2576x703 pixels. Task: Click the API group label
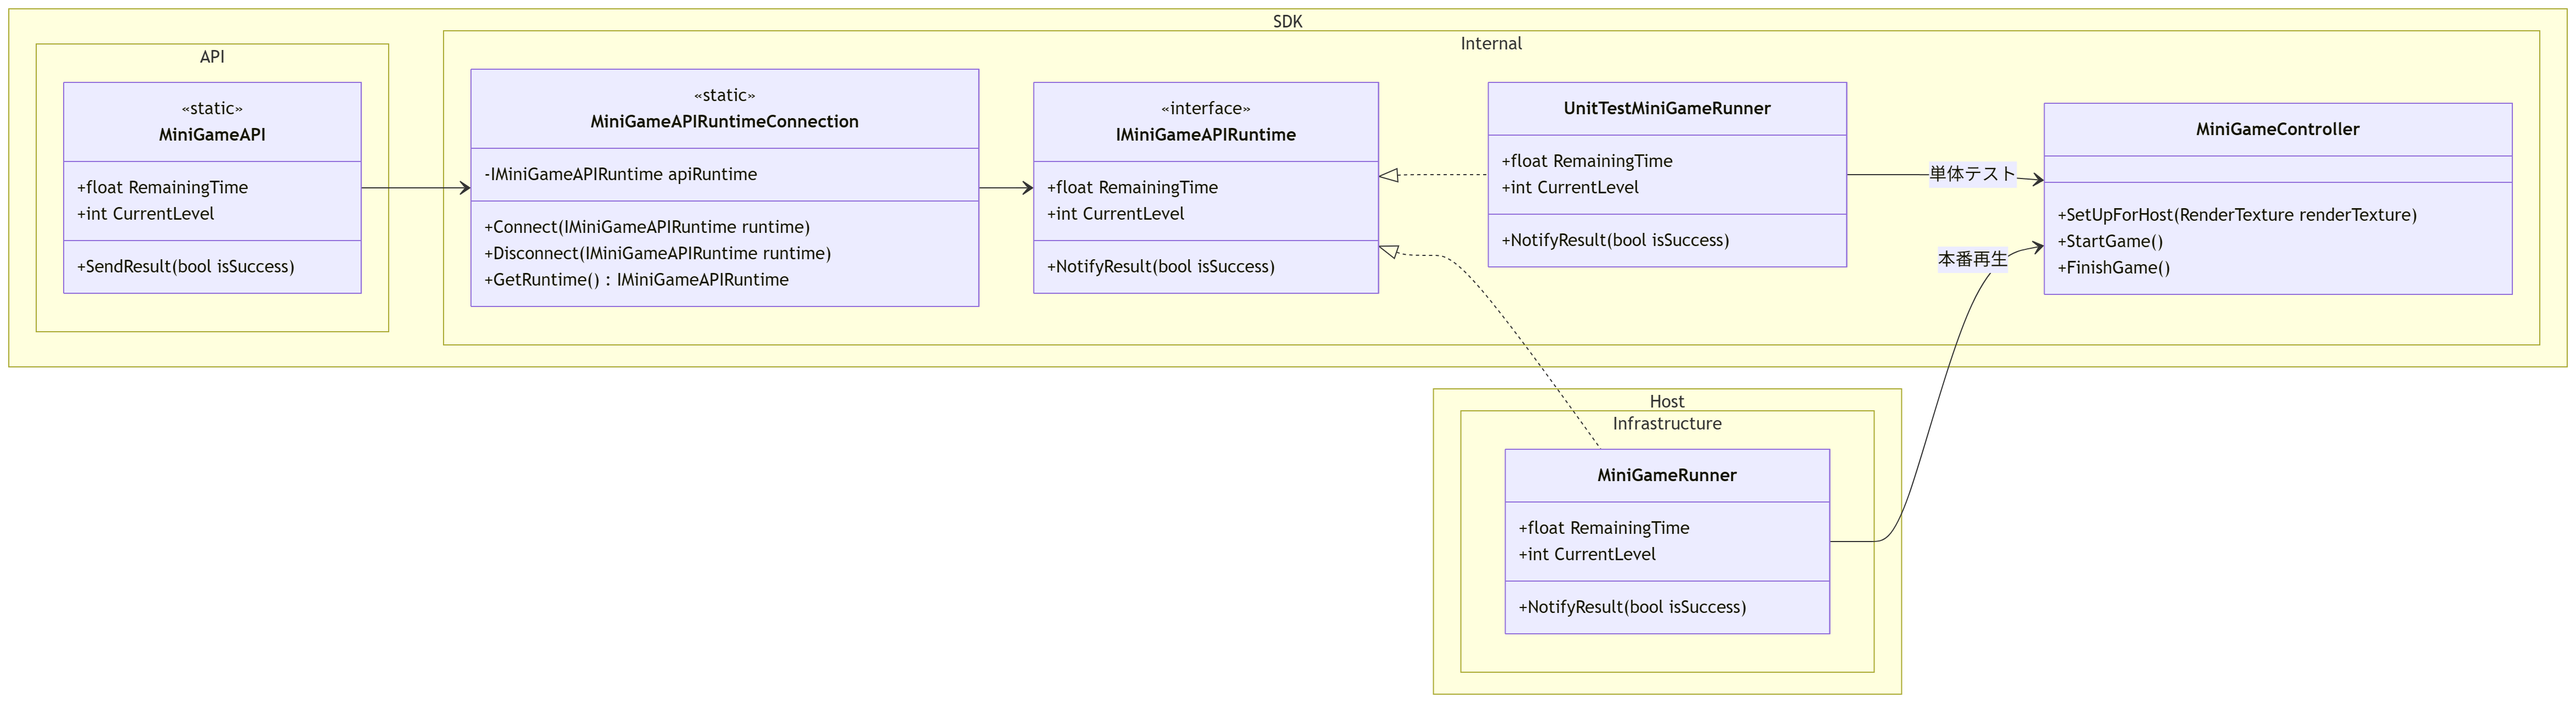[x=212, y=57]
